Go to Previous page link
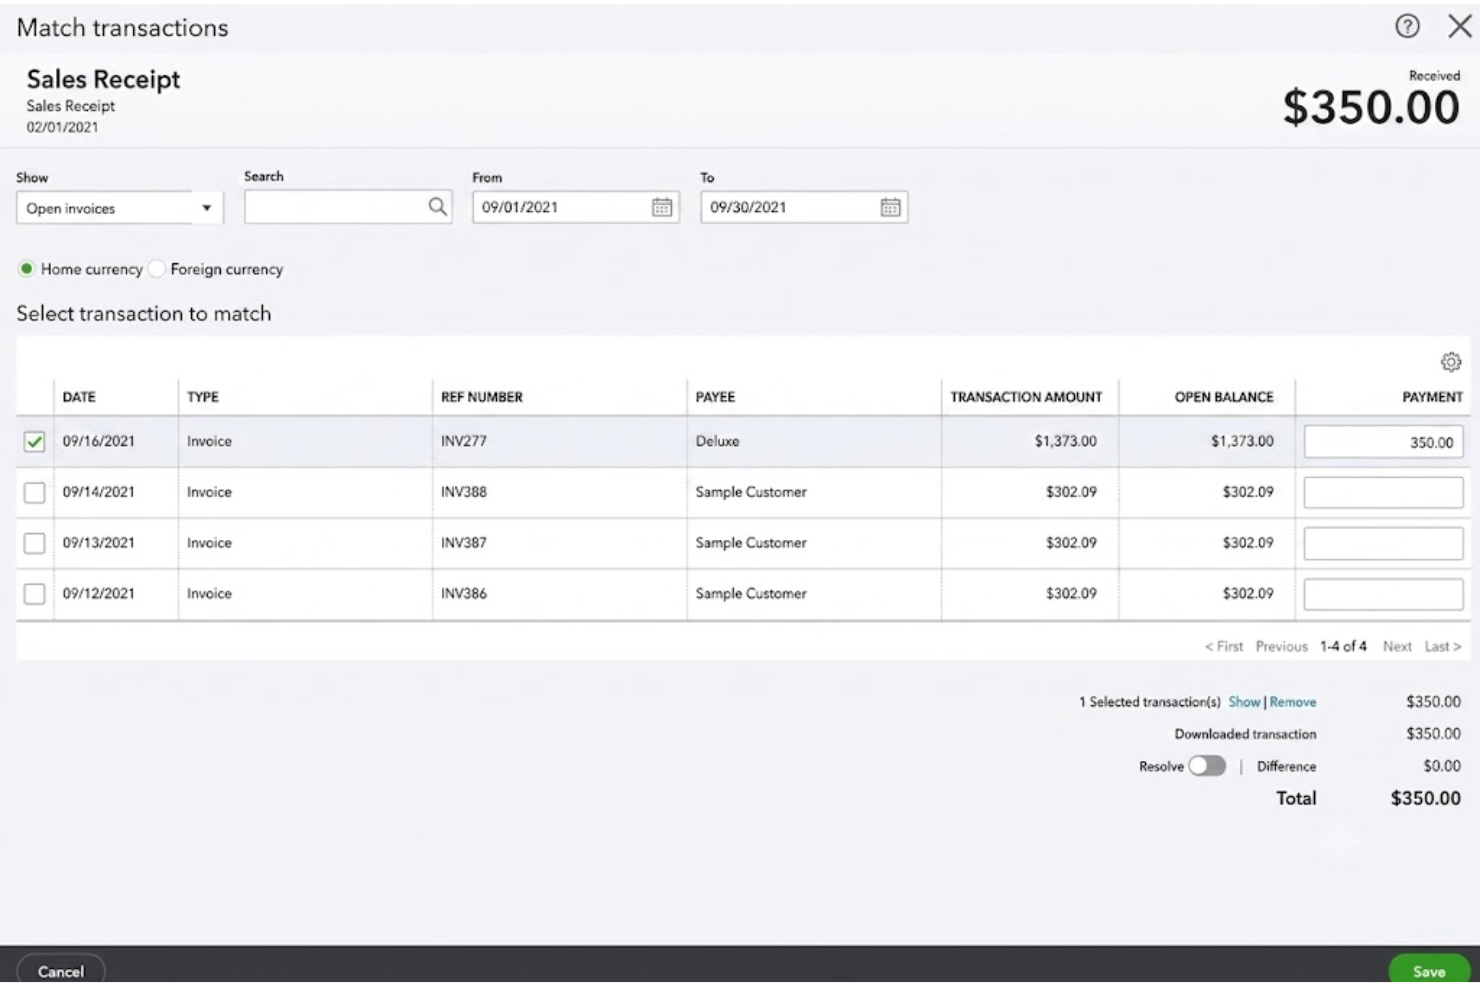Screen dimensions: 1480x987 (1282, 647)
